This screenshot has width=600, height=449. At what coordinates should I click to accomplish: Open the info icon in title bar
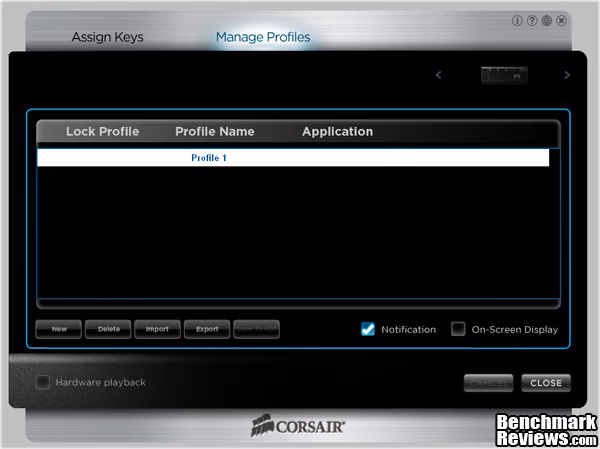coord(517,21)
